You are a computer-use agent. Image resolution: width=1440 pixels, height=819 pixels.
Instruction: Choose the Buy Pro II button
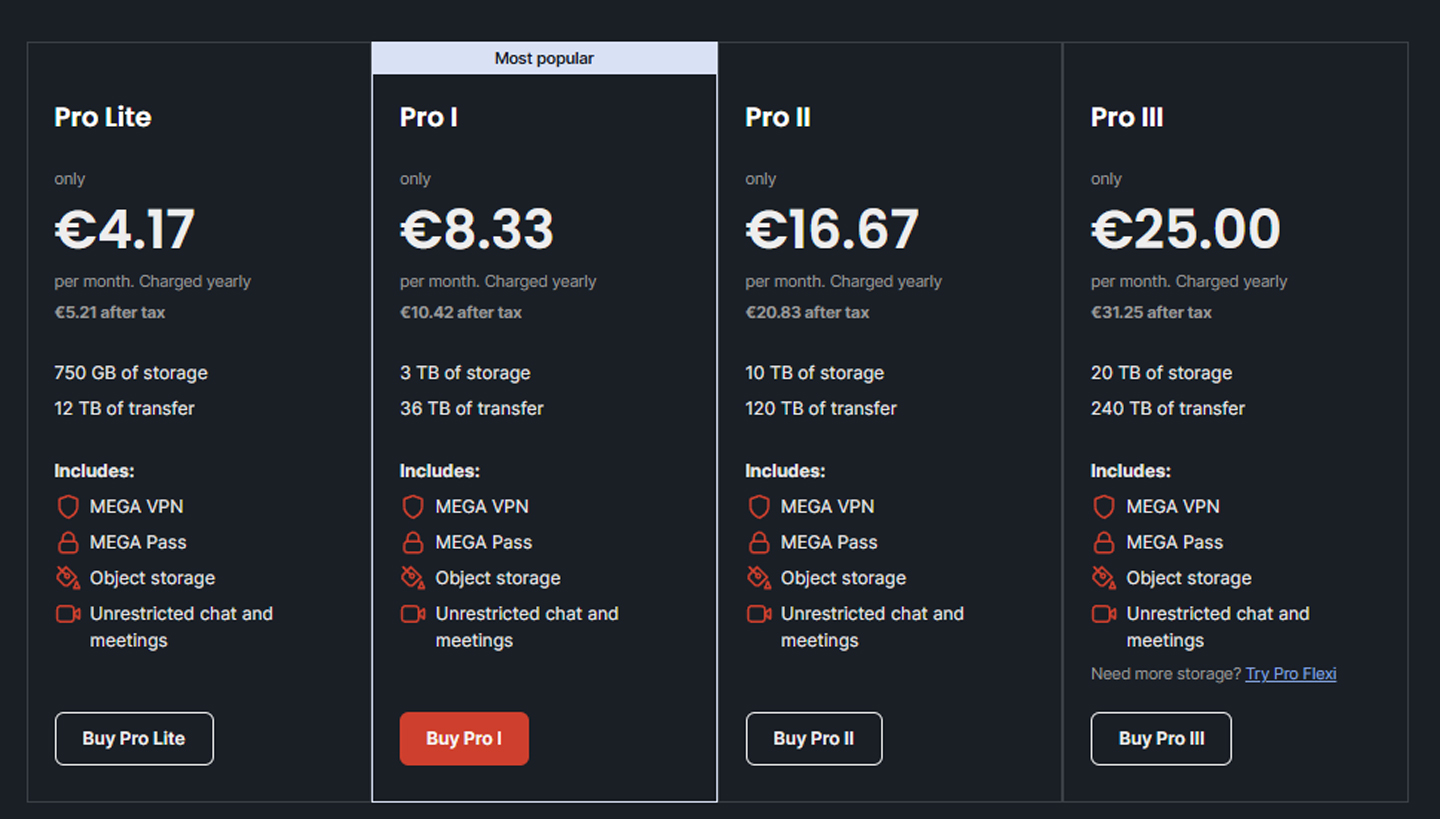click(x=814, y=739)
